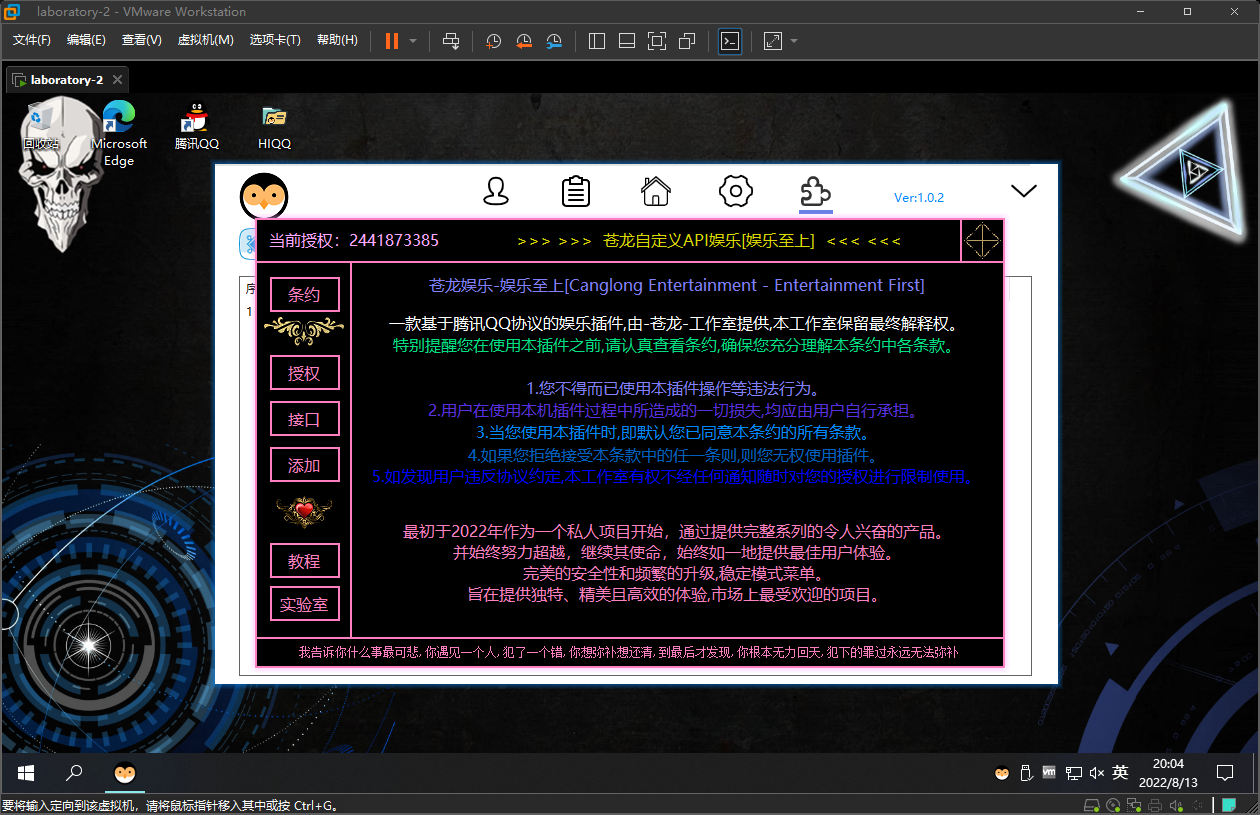Select the laboratory-2 VM tab
Screen dimensions: 1260x815
pyautogui.click(x=67, y=80)
